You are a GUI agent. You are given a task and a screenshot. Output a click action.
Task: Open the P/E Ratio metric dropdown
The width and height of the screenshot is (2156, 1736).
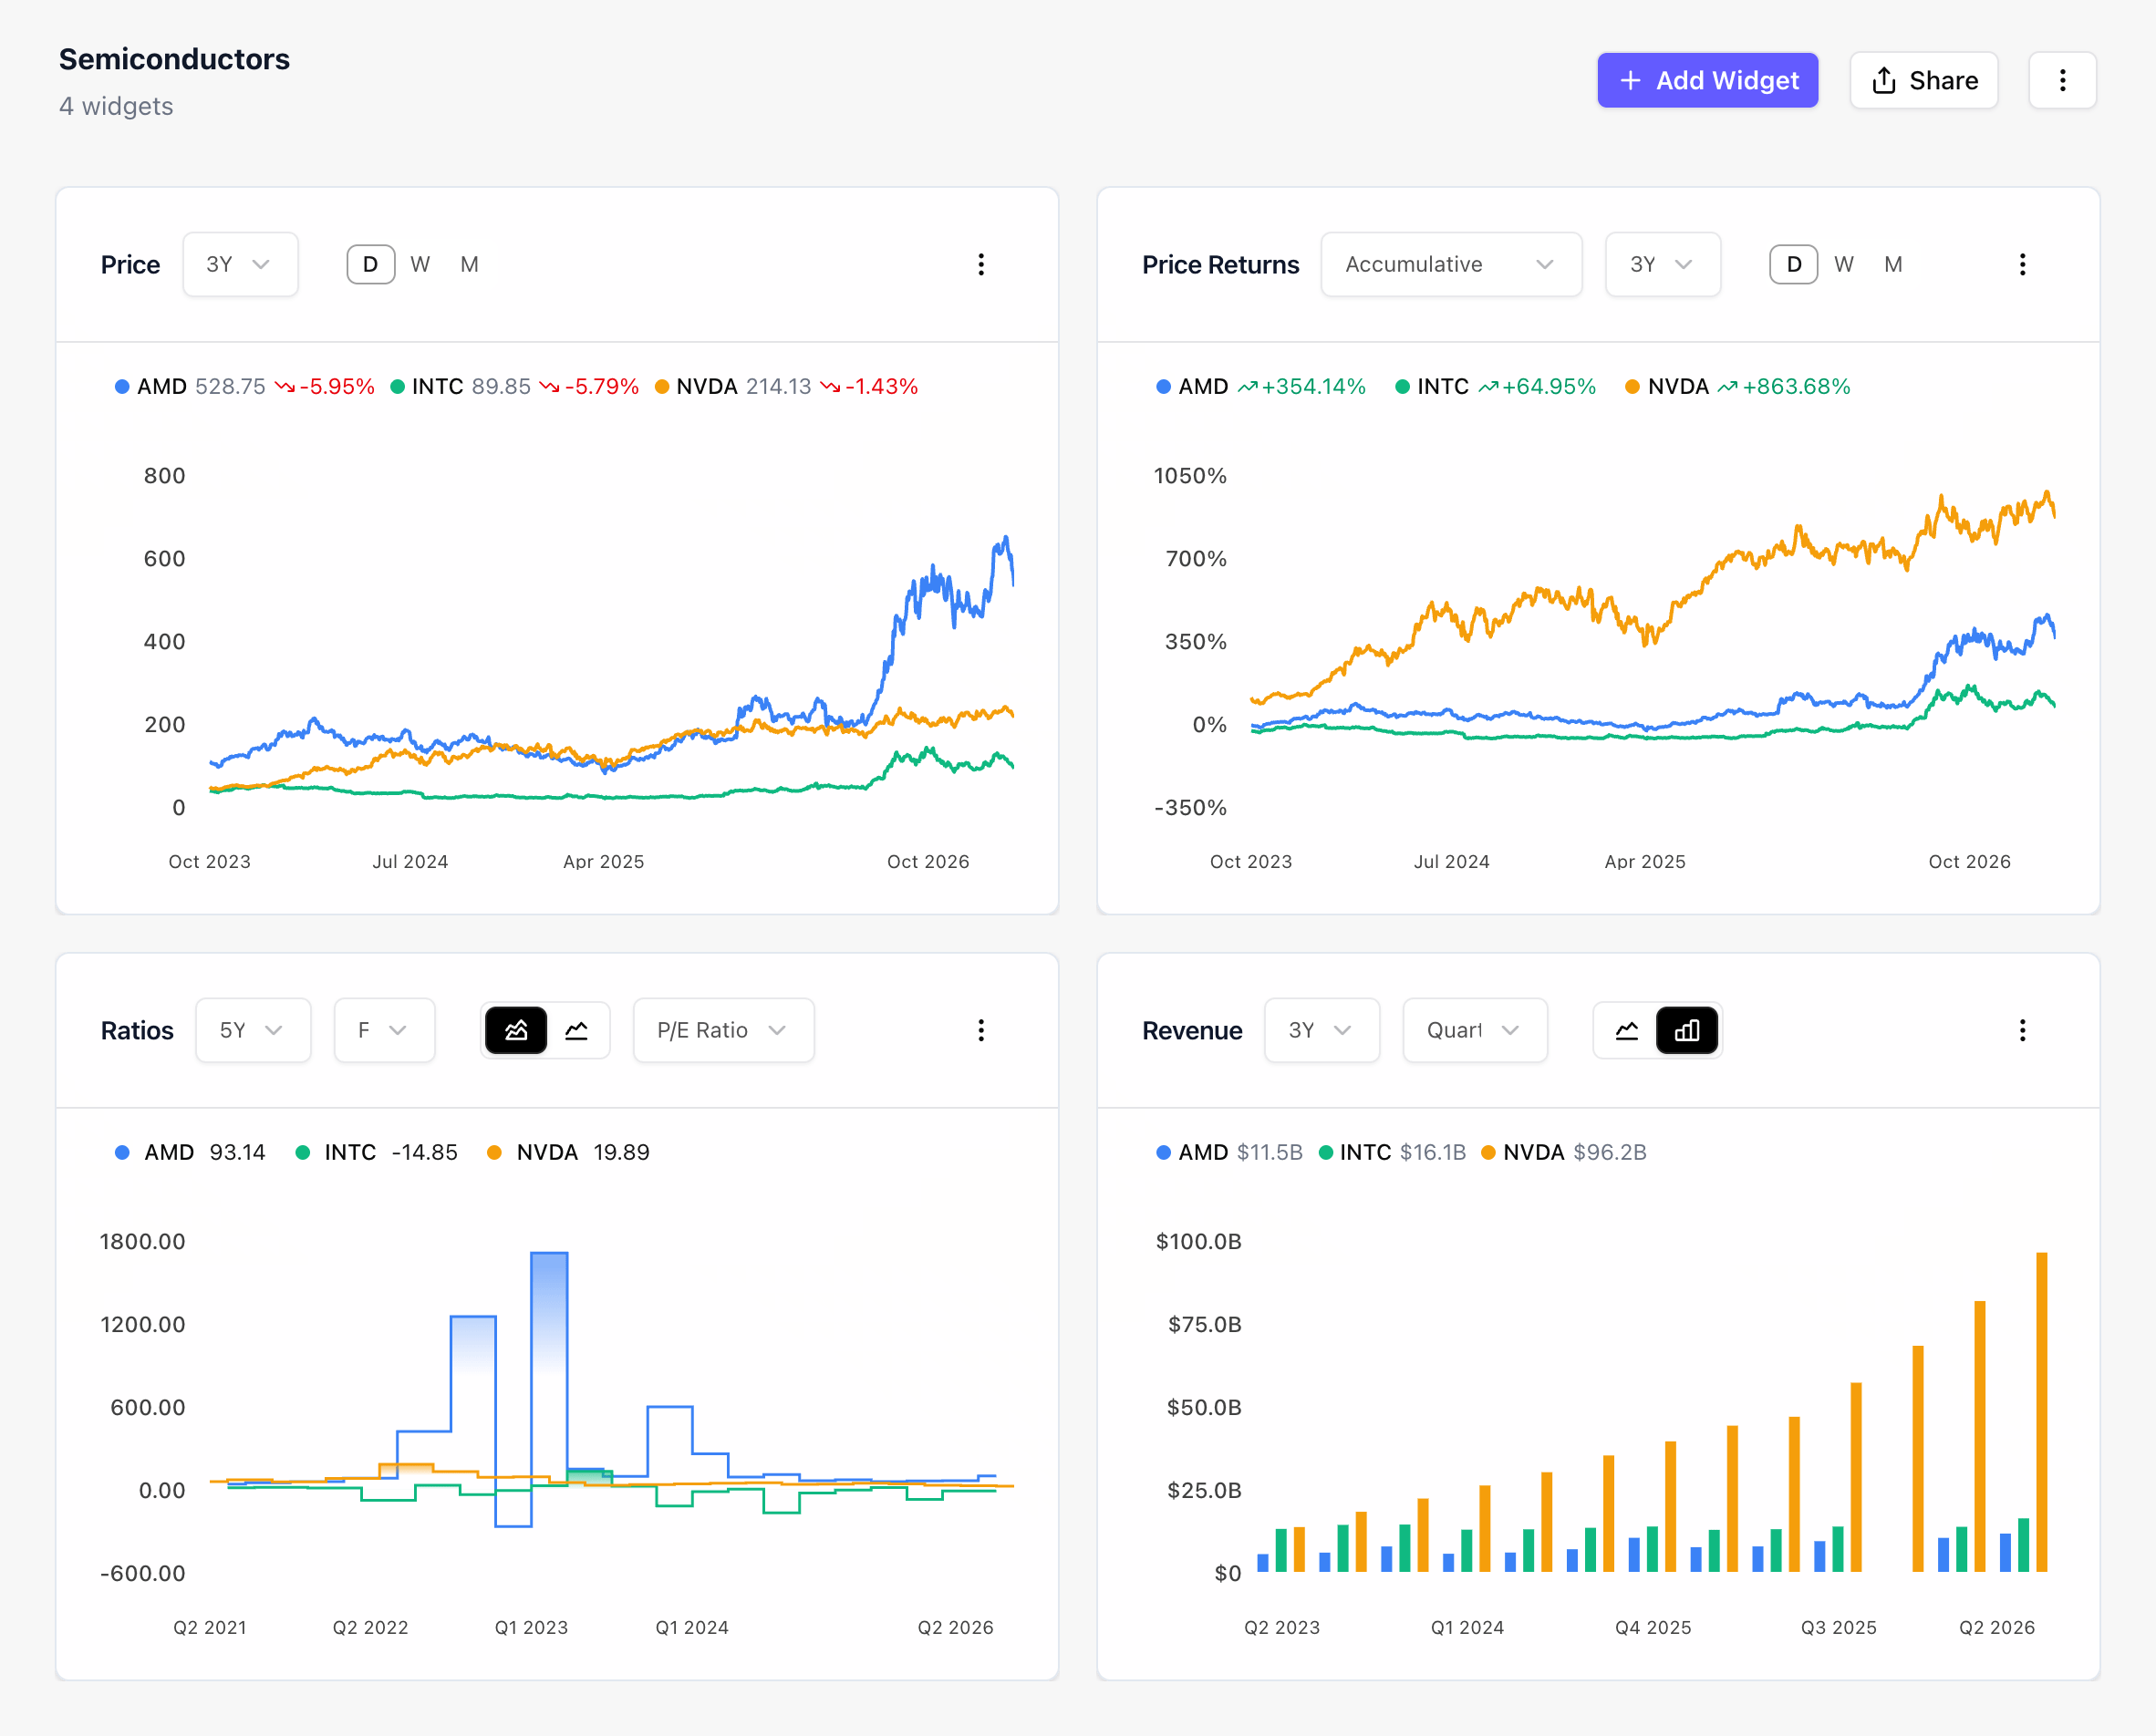pyautogui.click(x=723, y=1030)
